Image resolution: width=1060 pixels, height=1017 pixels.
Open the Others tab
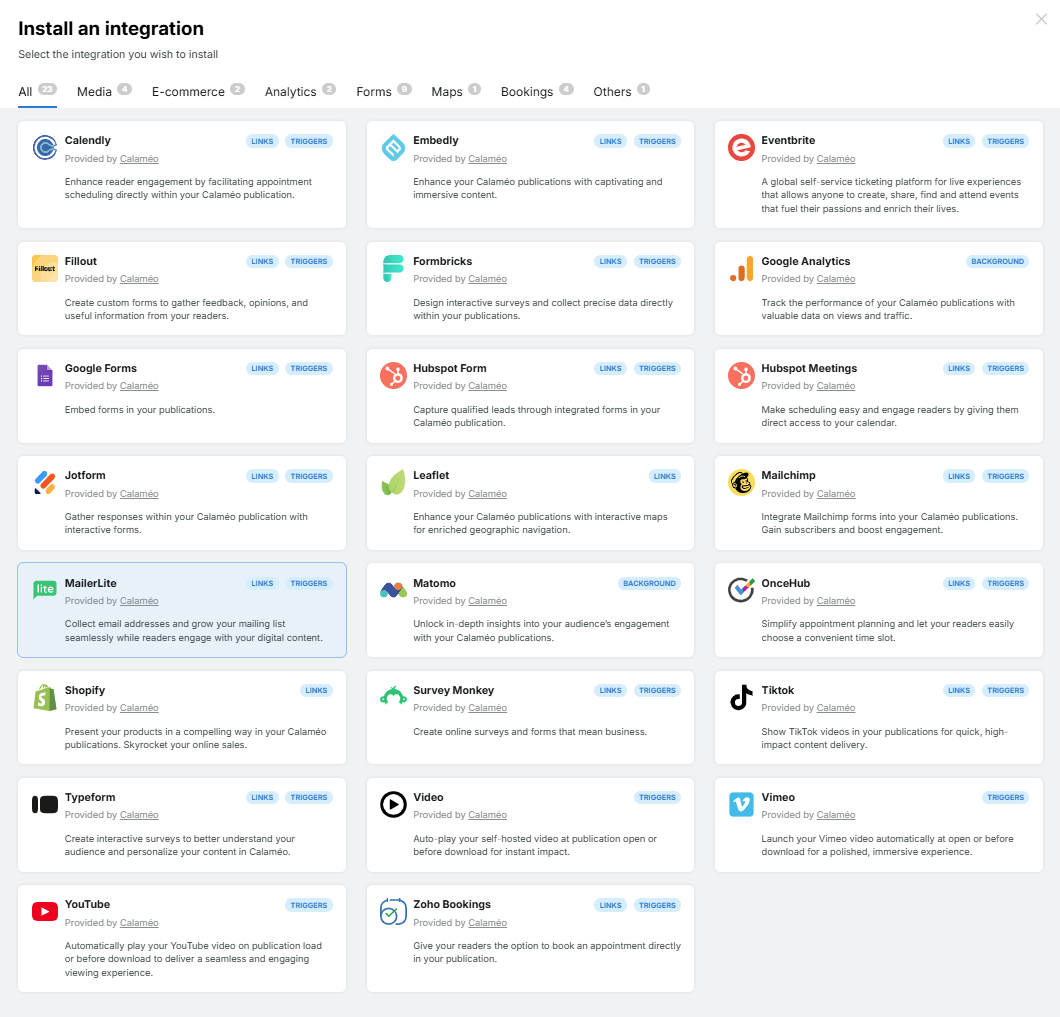point(621,91)
